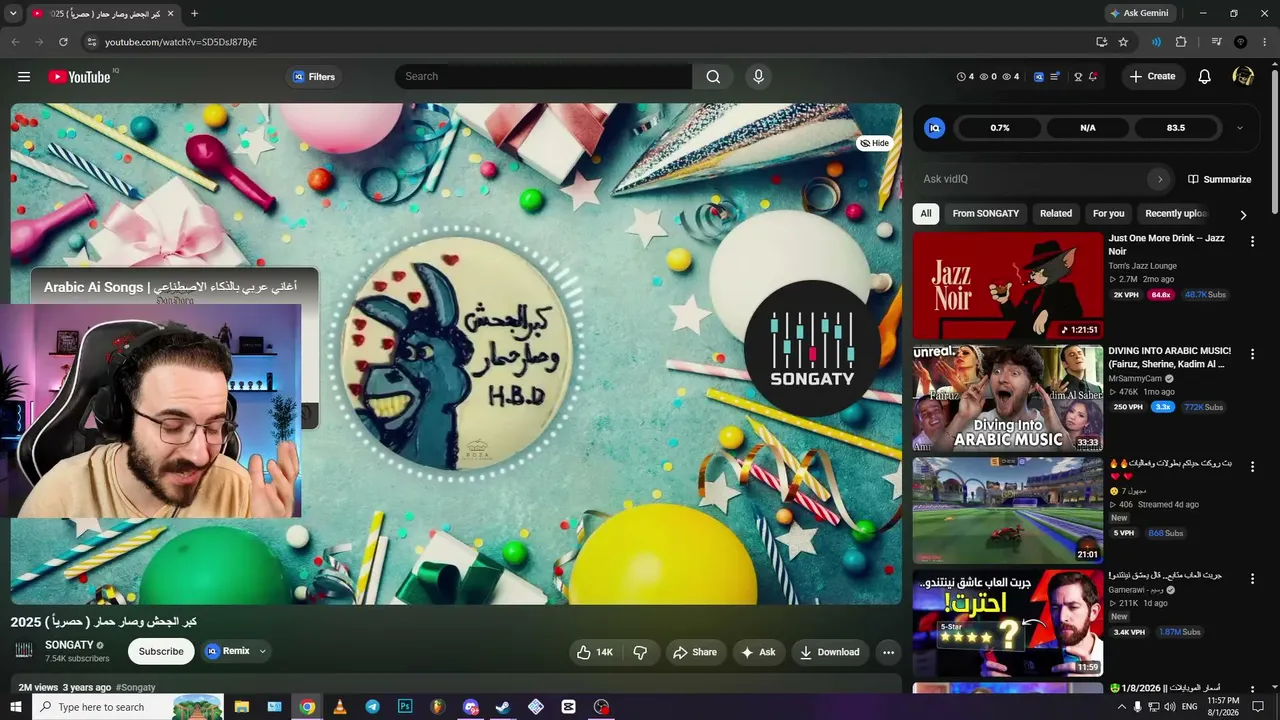The width and height of the screenshot is (1280, 720).
Task: Open Photoshop from the taskbar
Action: click(405, 707)
